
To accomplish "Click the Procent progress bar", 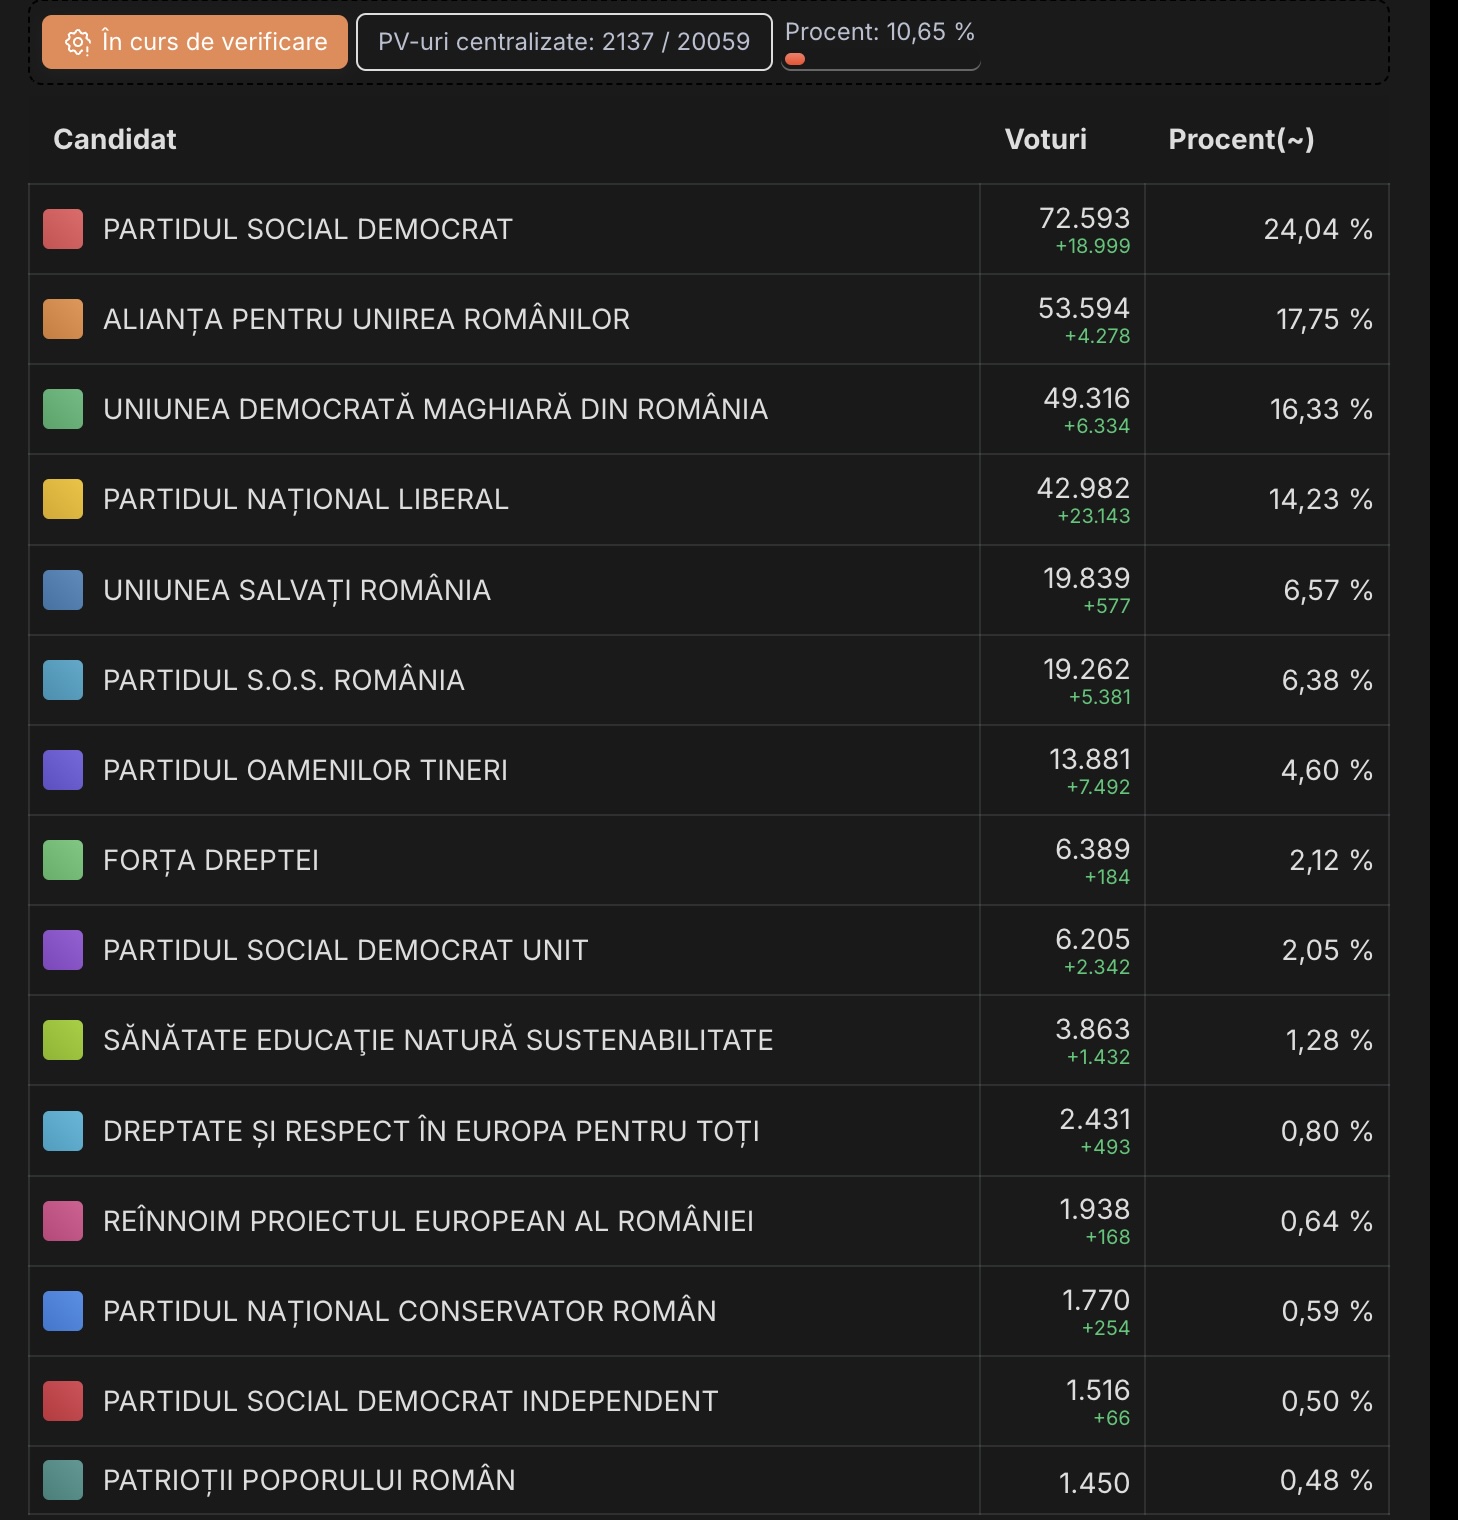I will click(x=880, y=60).
